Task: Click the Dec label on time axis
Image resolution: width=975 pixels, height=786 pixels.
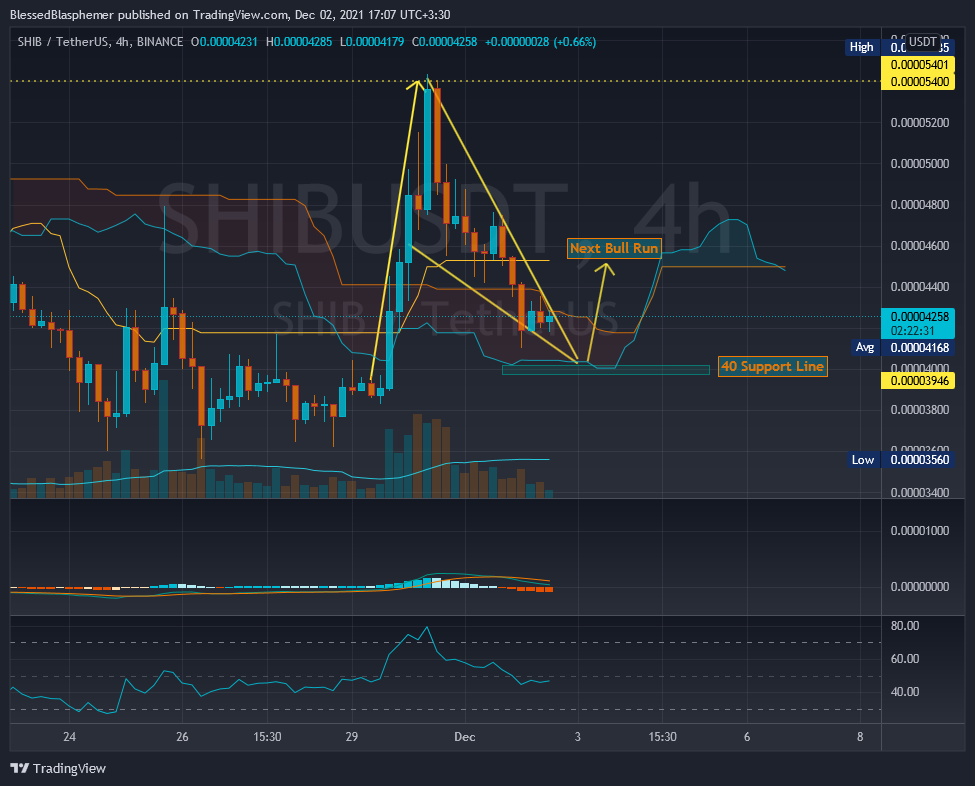Action: click(x=464, y=737)
